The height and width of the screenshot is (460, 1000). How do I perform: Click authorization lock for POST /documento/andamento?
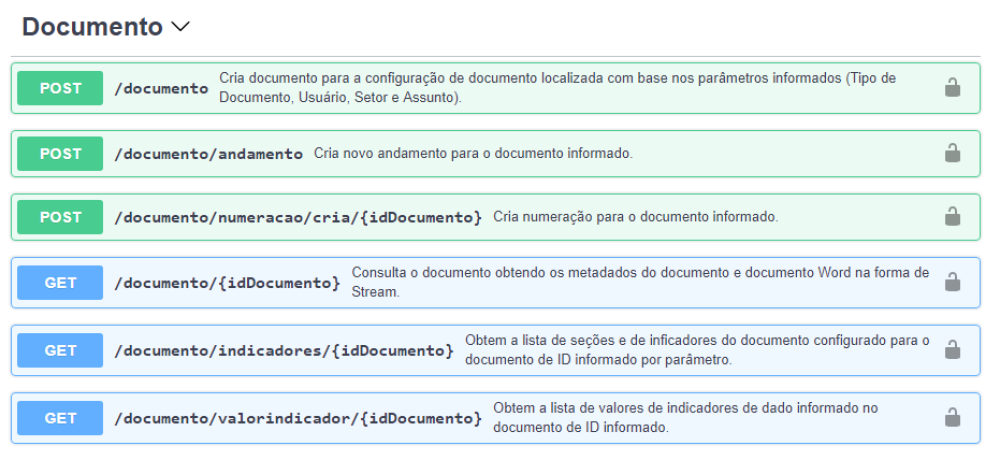pos(953,153)
